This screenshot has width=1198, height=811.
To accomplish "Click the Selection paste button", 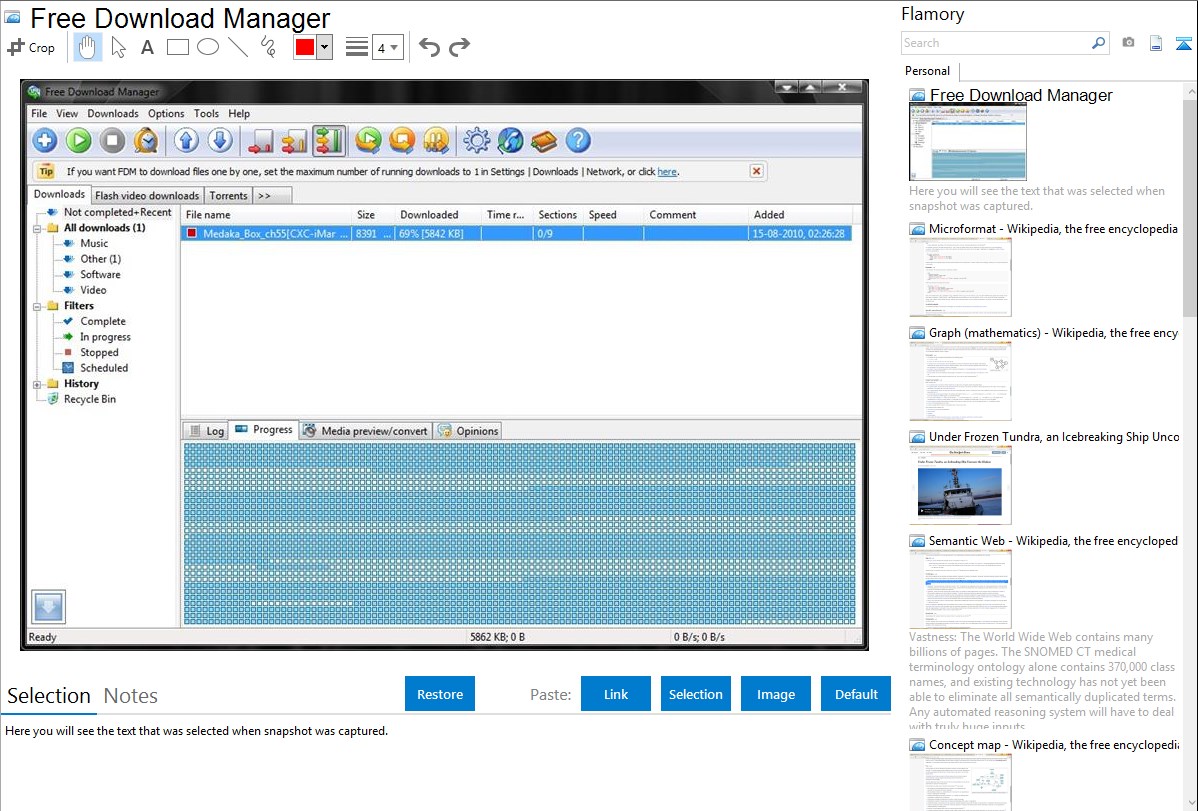I will [695, 694].
